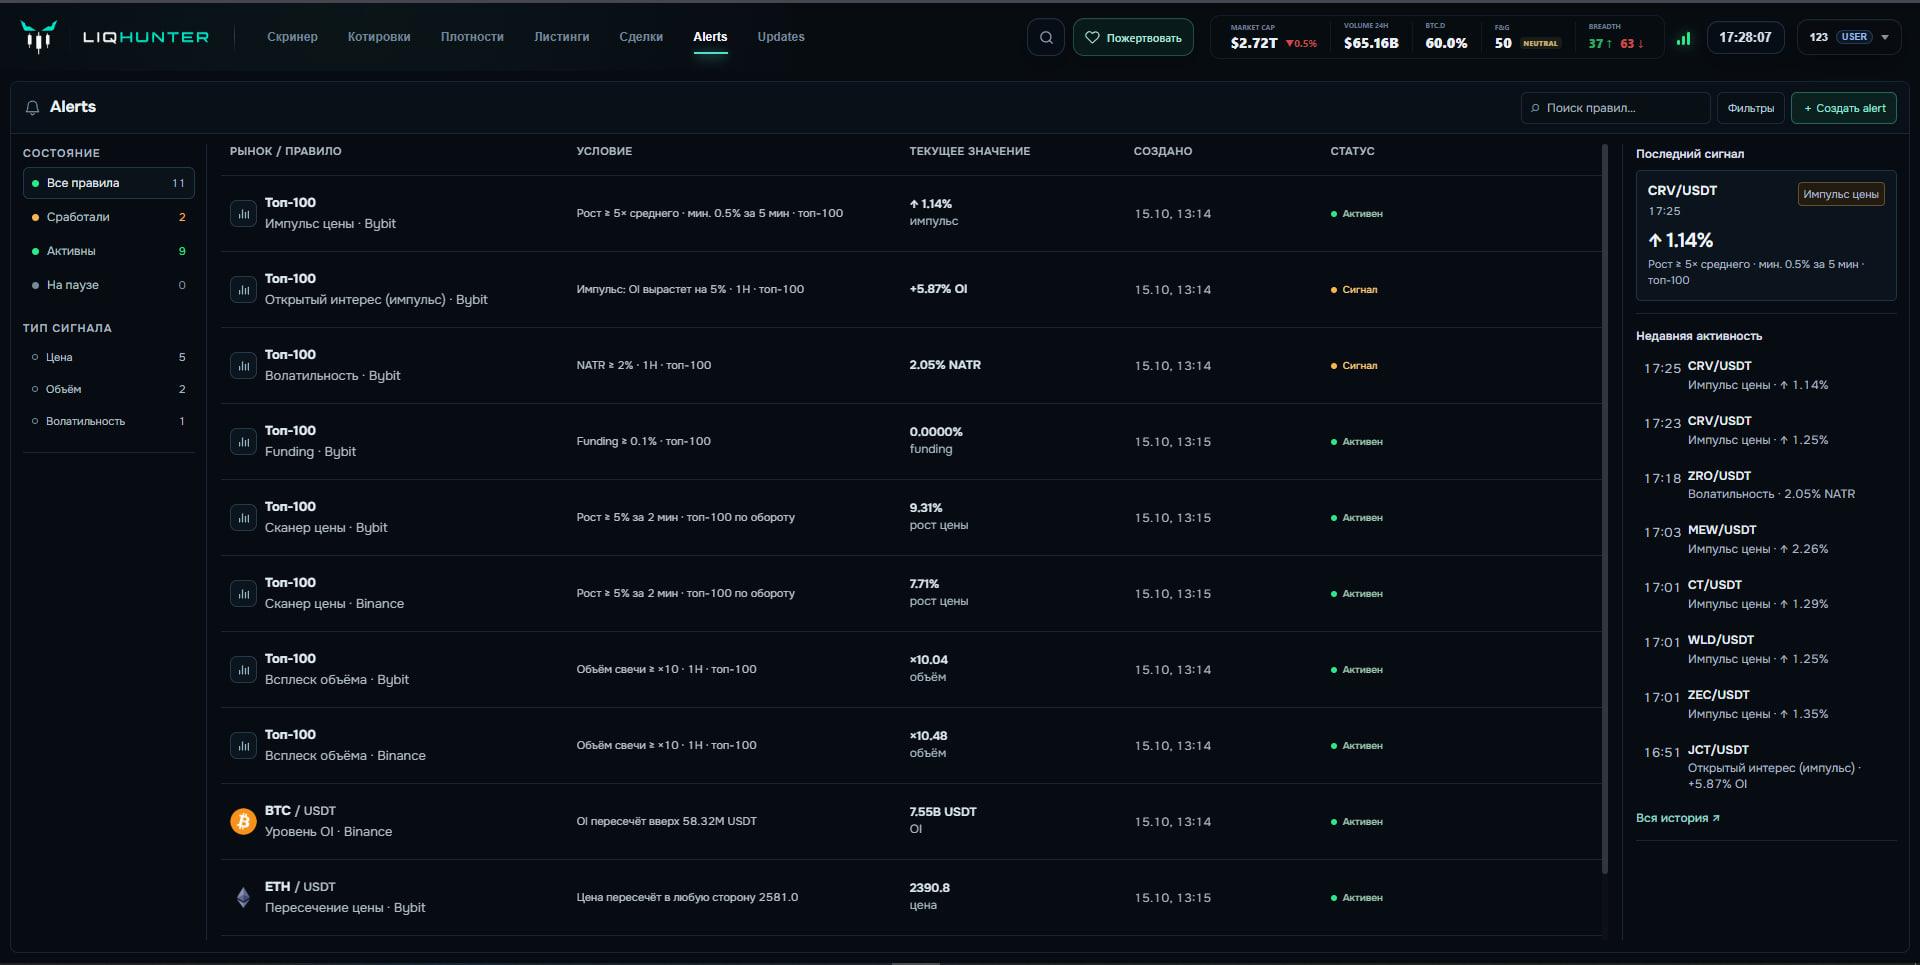This screenshot has height=965, width=1920.
Task: Sort by the Создано column header
Action: [1162, 151]
